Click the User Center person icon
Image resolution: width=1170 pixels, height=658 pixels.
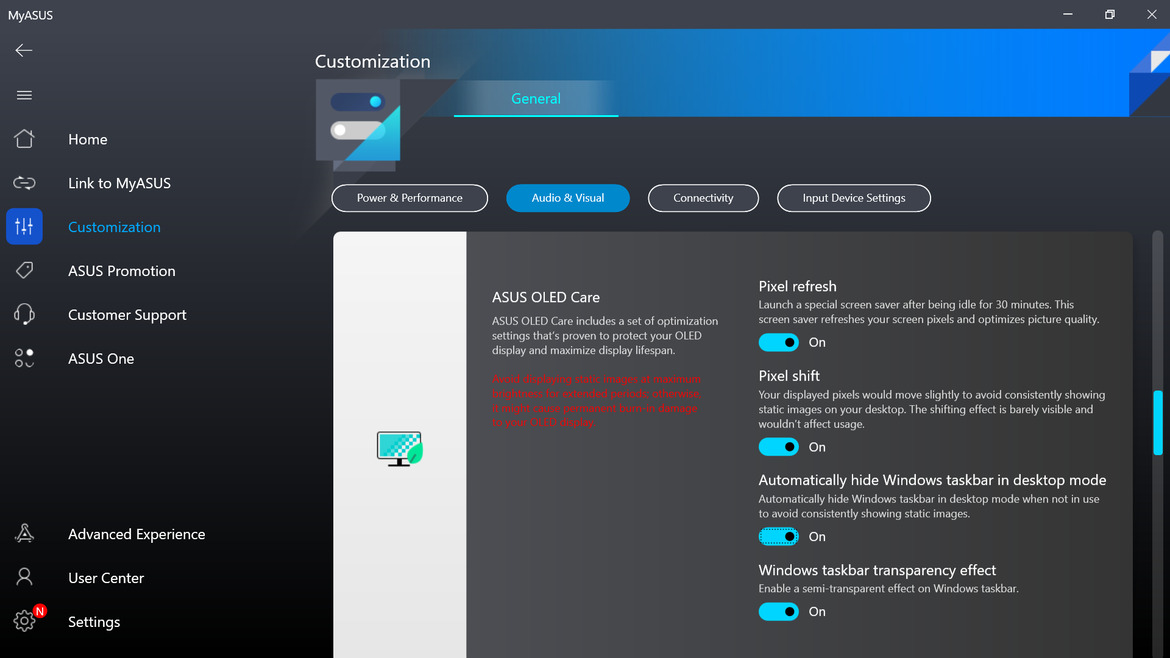click(x=24, y=577)
